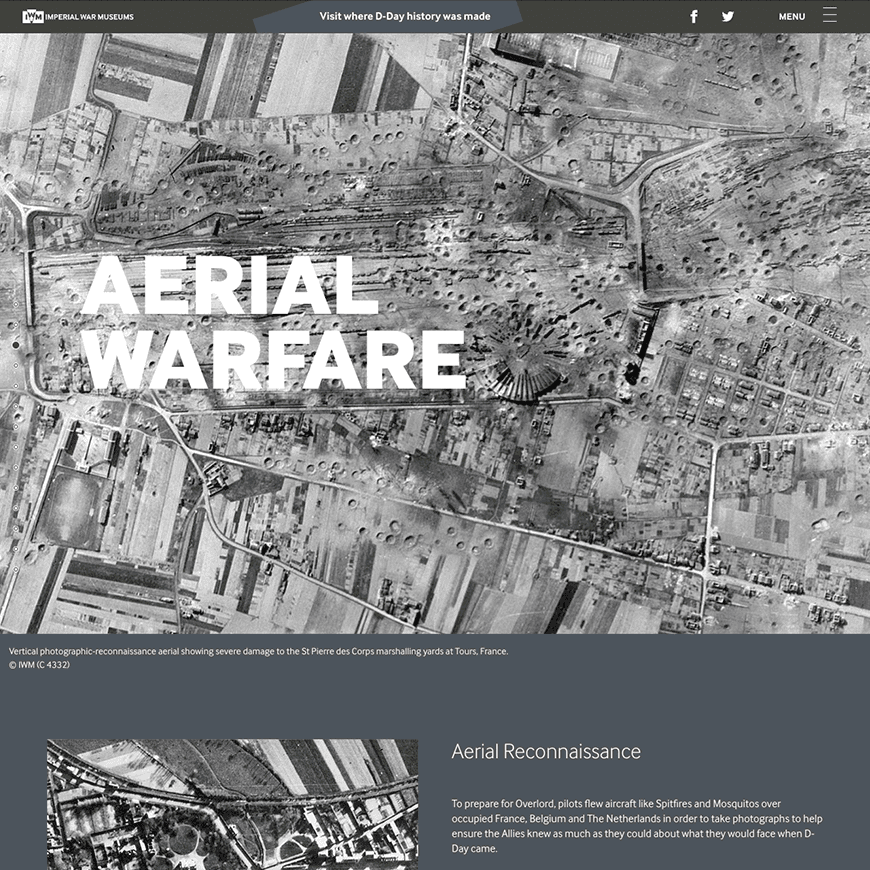Open the hamburger menu icon
870x870 pixels.
tap(829, 15)
